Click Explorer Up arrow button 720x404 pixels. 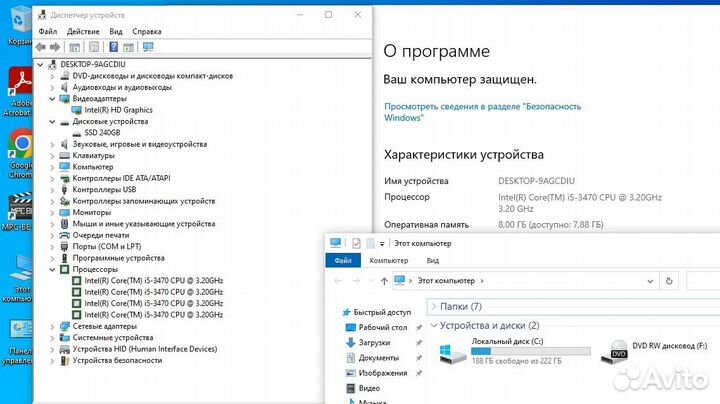click(x=384, y=281)
